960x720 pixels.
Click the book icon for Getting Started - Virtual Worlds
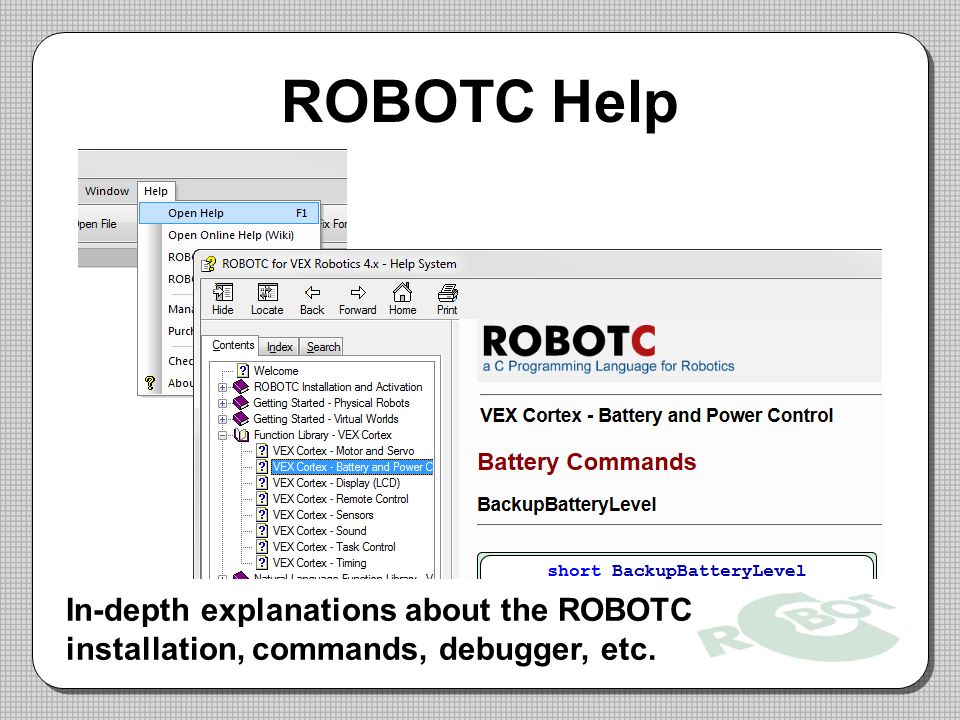241,418
